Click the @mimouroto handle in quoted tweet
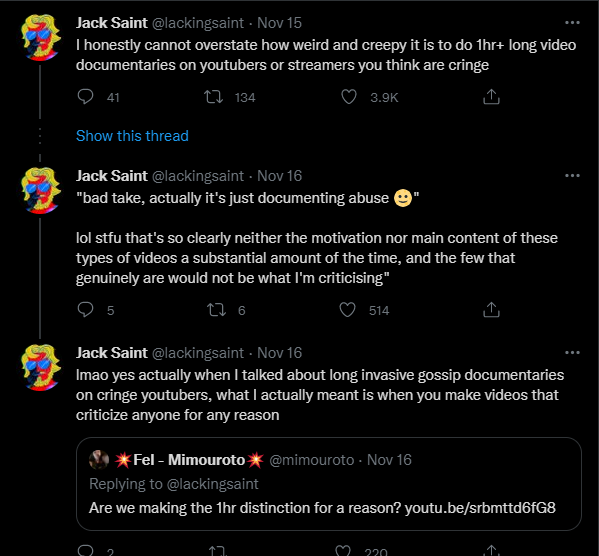This screenshot has width=599, height=556. pos(312,460)
